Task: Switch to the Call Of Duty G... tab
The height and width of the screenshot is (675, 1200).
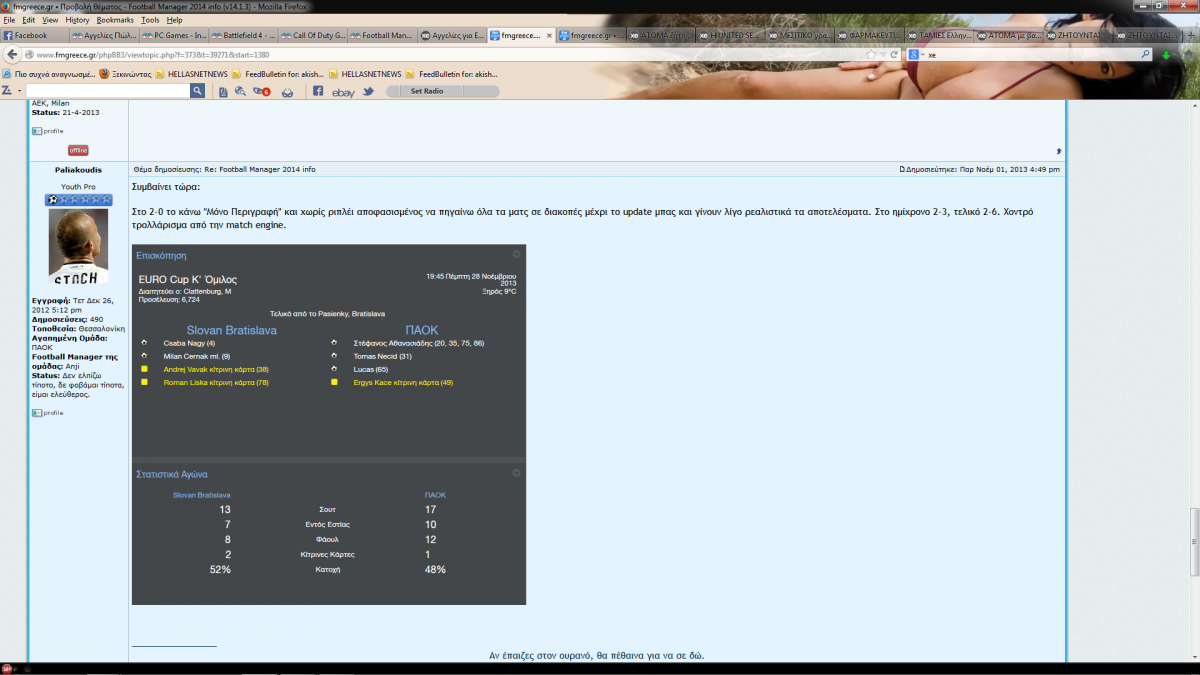Action: 314,35
